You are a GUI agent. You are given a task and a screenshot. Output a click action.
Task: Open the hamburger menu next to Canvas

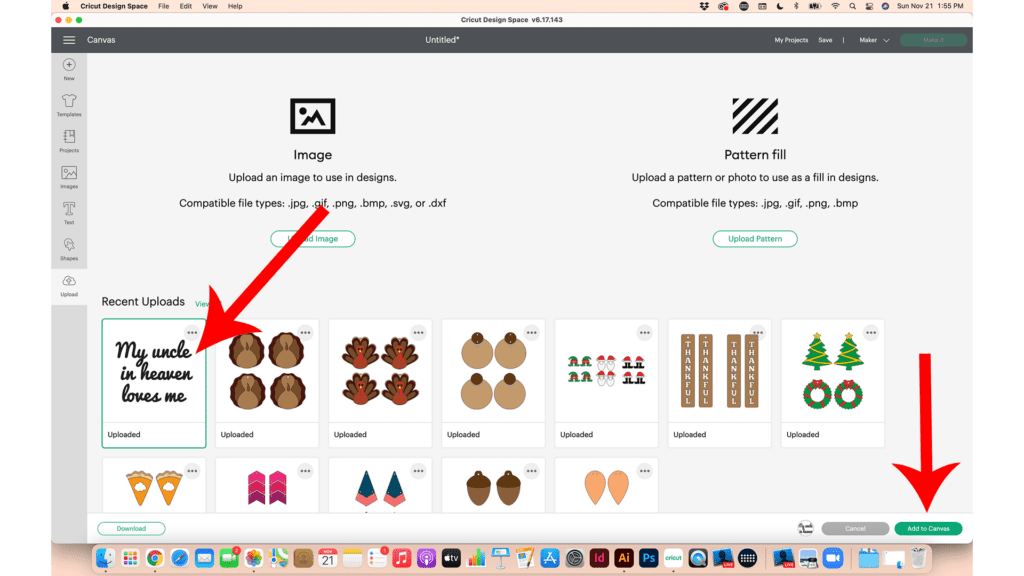pos(69,40)
